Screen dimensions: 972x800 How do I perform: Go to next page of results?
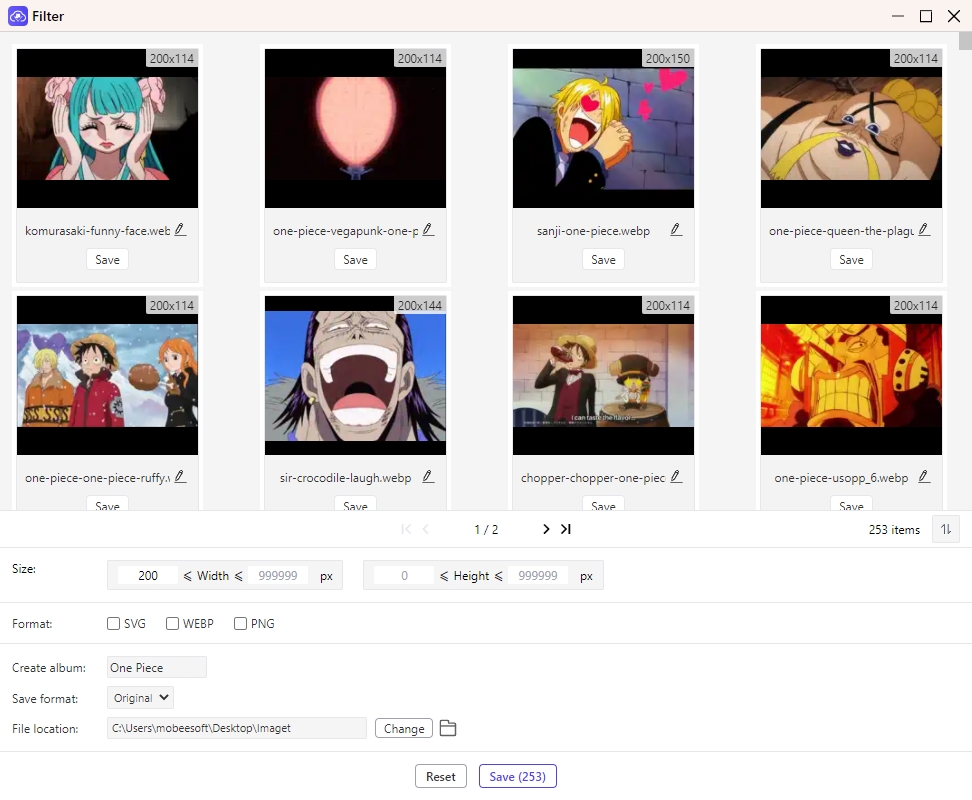pos(546,529)
